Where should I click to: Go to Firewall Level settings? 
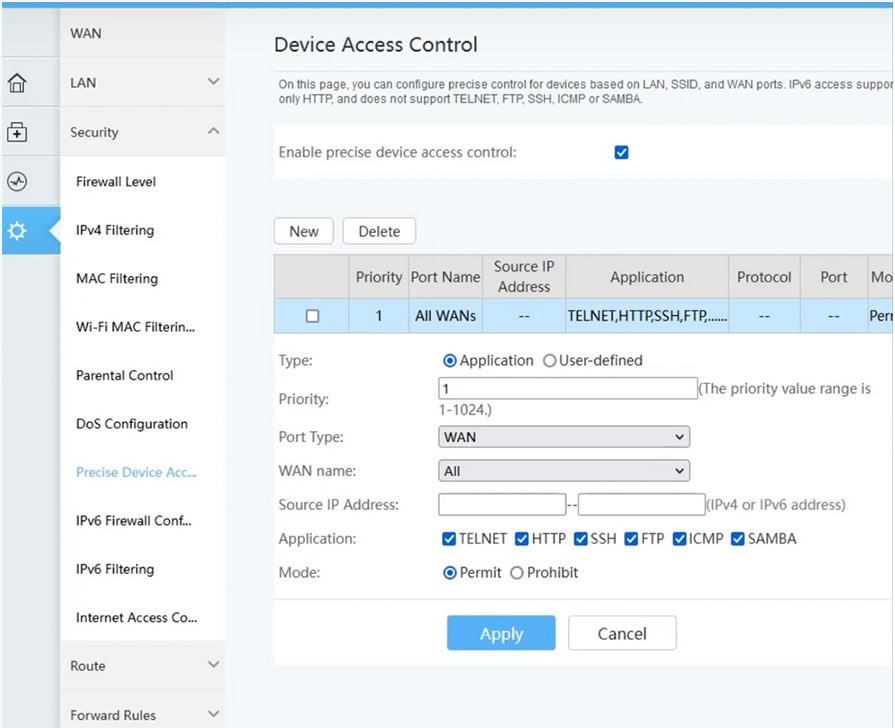point(116,182)
